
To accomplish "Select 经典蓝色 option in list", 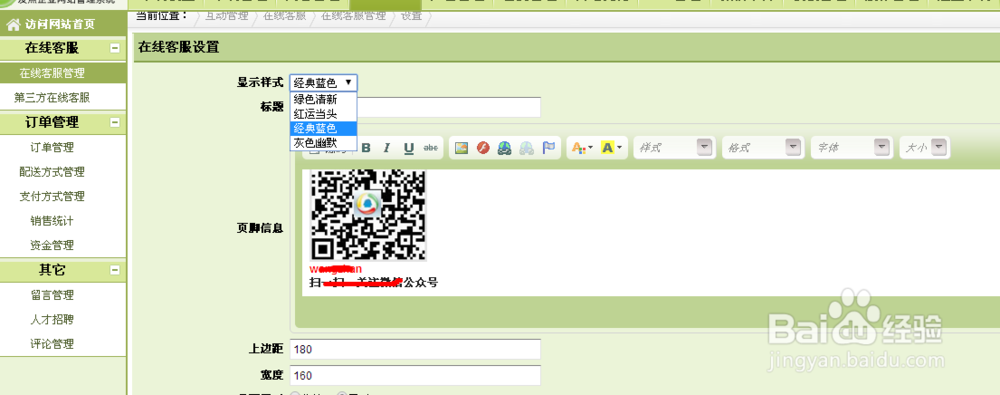I will pyautogui.click(x=323, y=128).
